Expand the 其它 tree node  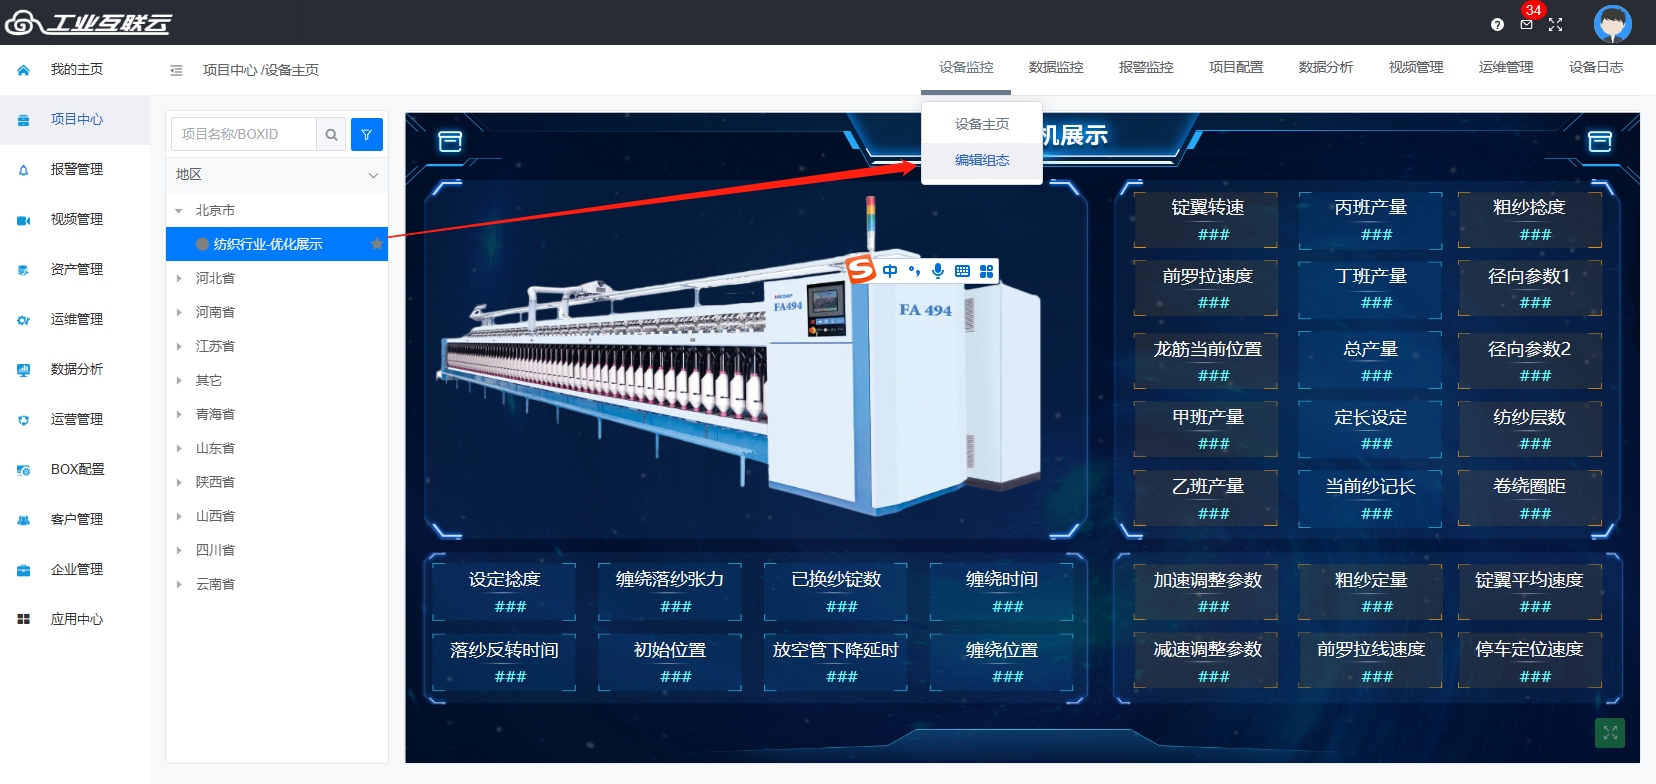coord(179,381)
